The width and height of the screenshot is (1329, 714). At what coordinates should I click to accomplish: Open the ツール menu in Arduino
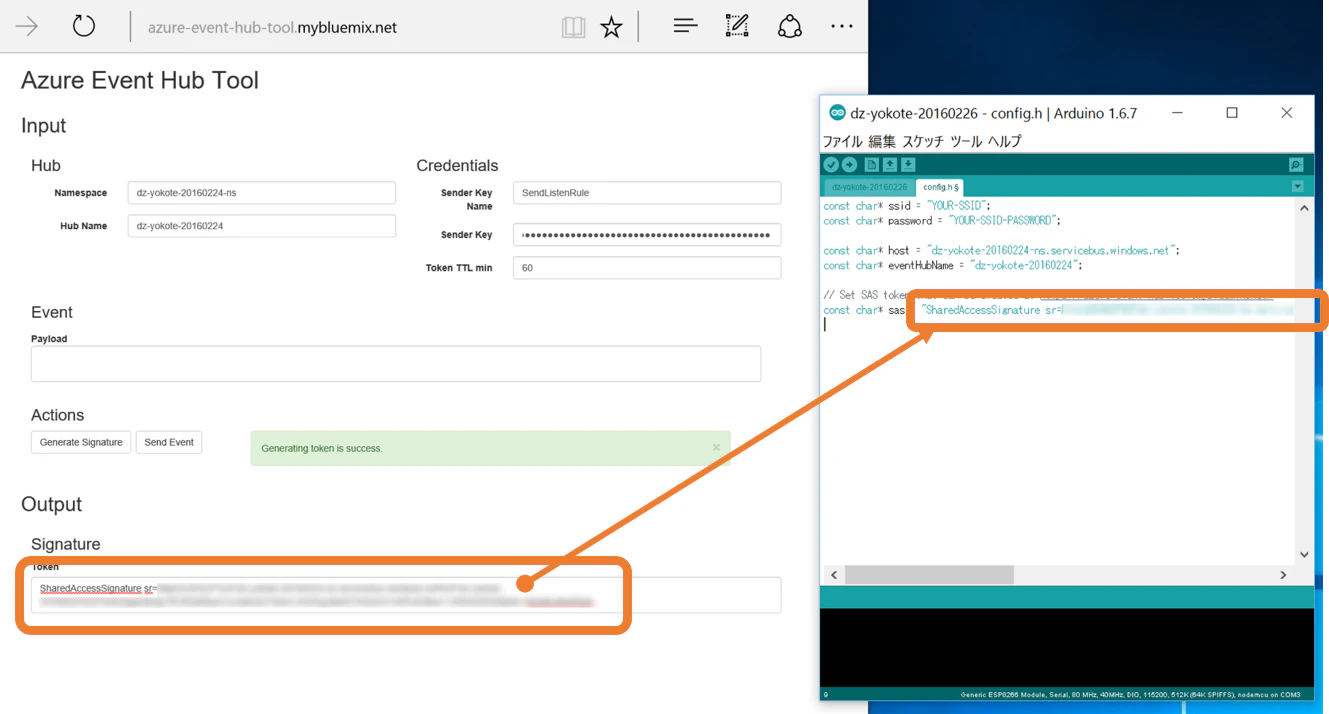[966, 141]
